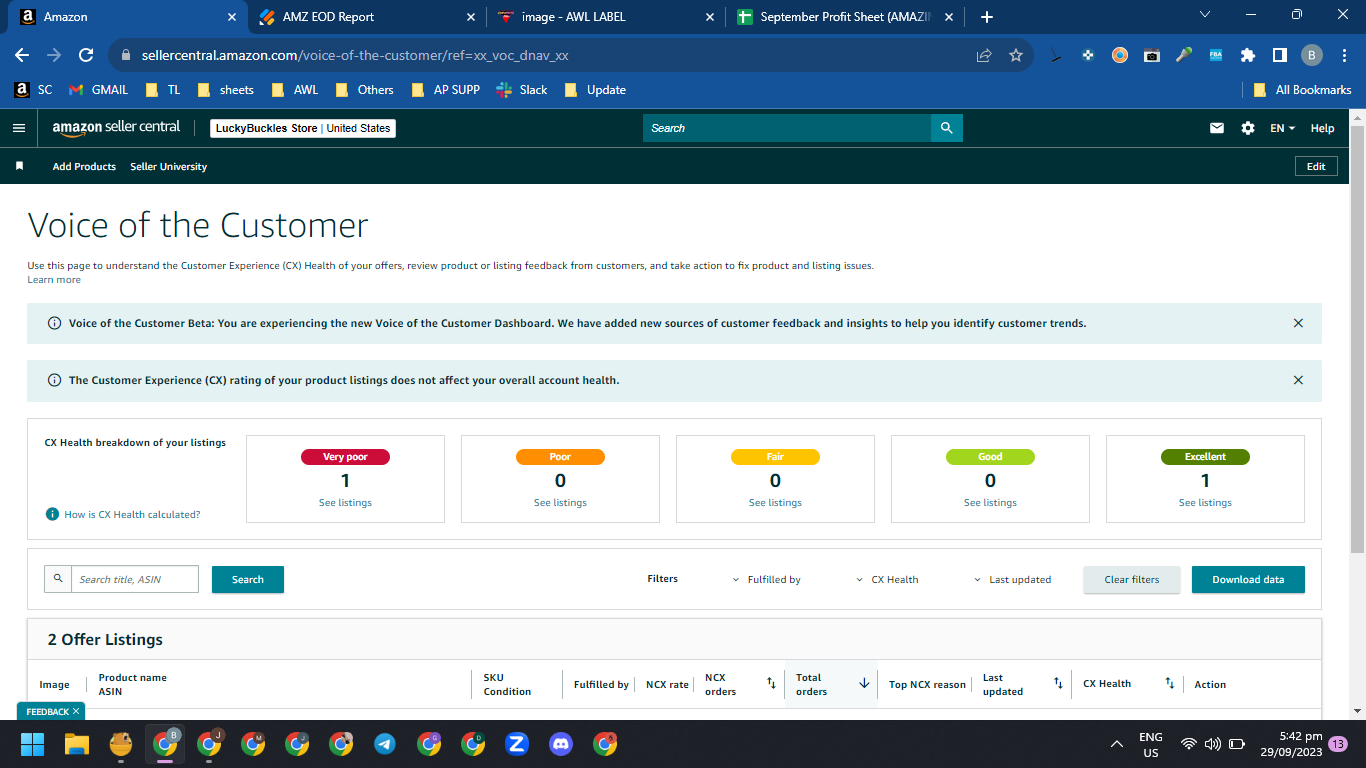
Task: Expand the Fulfilled by filter
Action: pos(768,579)
